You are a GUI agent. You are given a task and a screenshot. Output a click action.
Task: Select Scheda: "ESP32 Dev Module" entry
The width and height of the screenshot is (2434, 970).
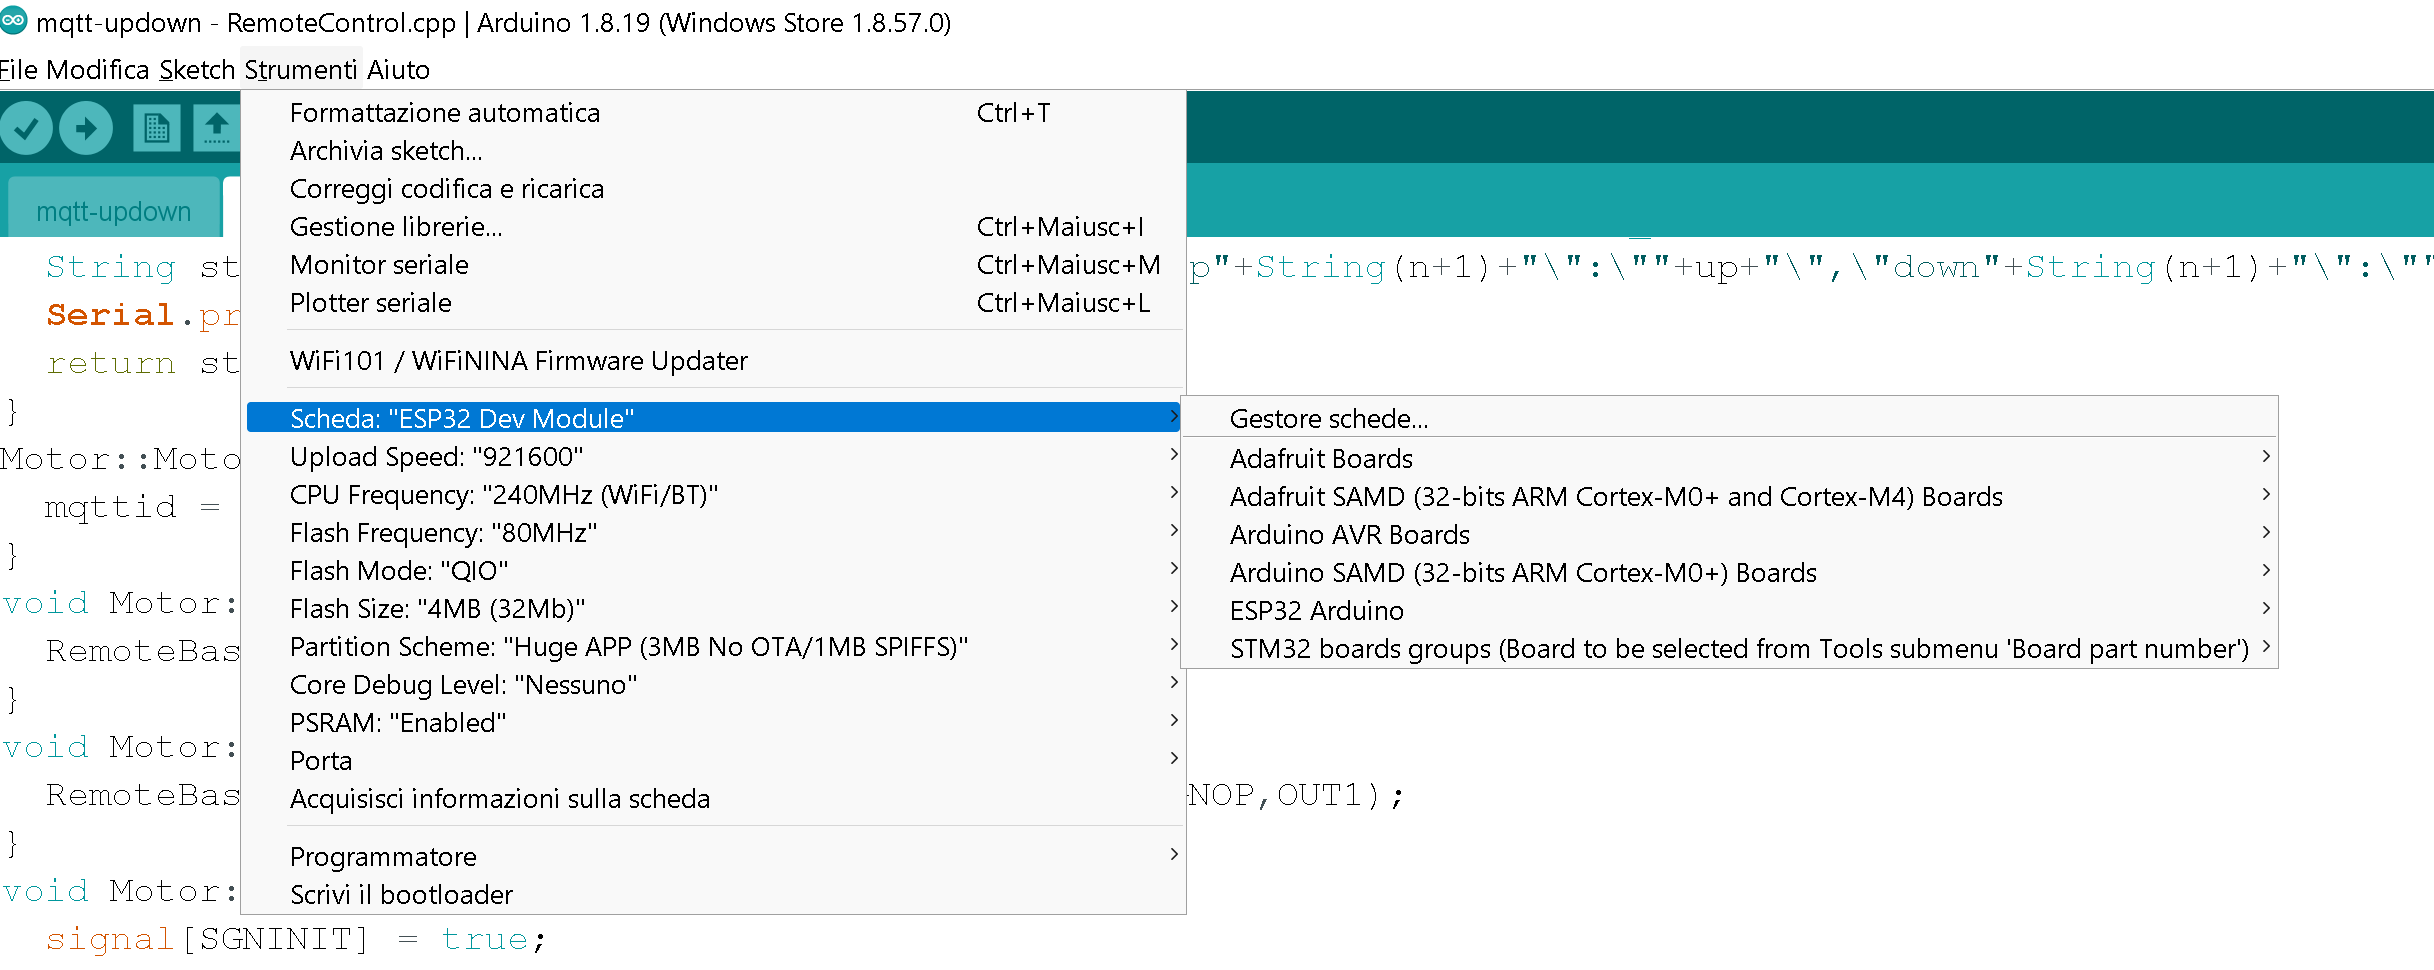coord(713,418)
